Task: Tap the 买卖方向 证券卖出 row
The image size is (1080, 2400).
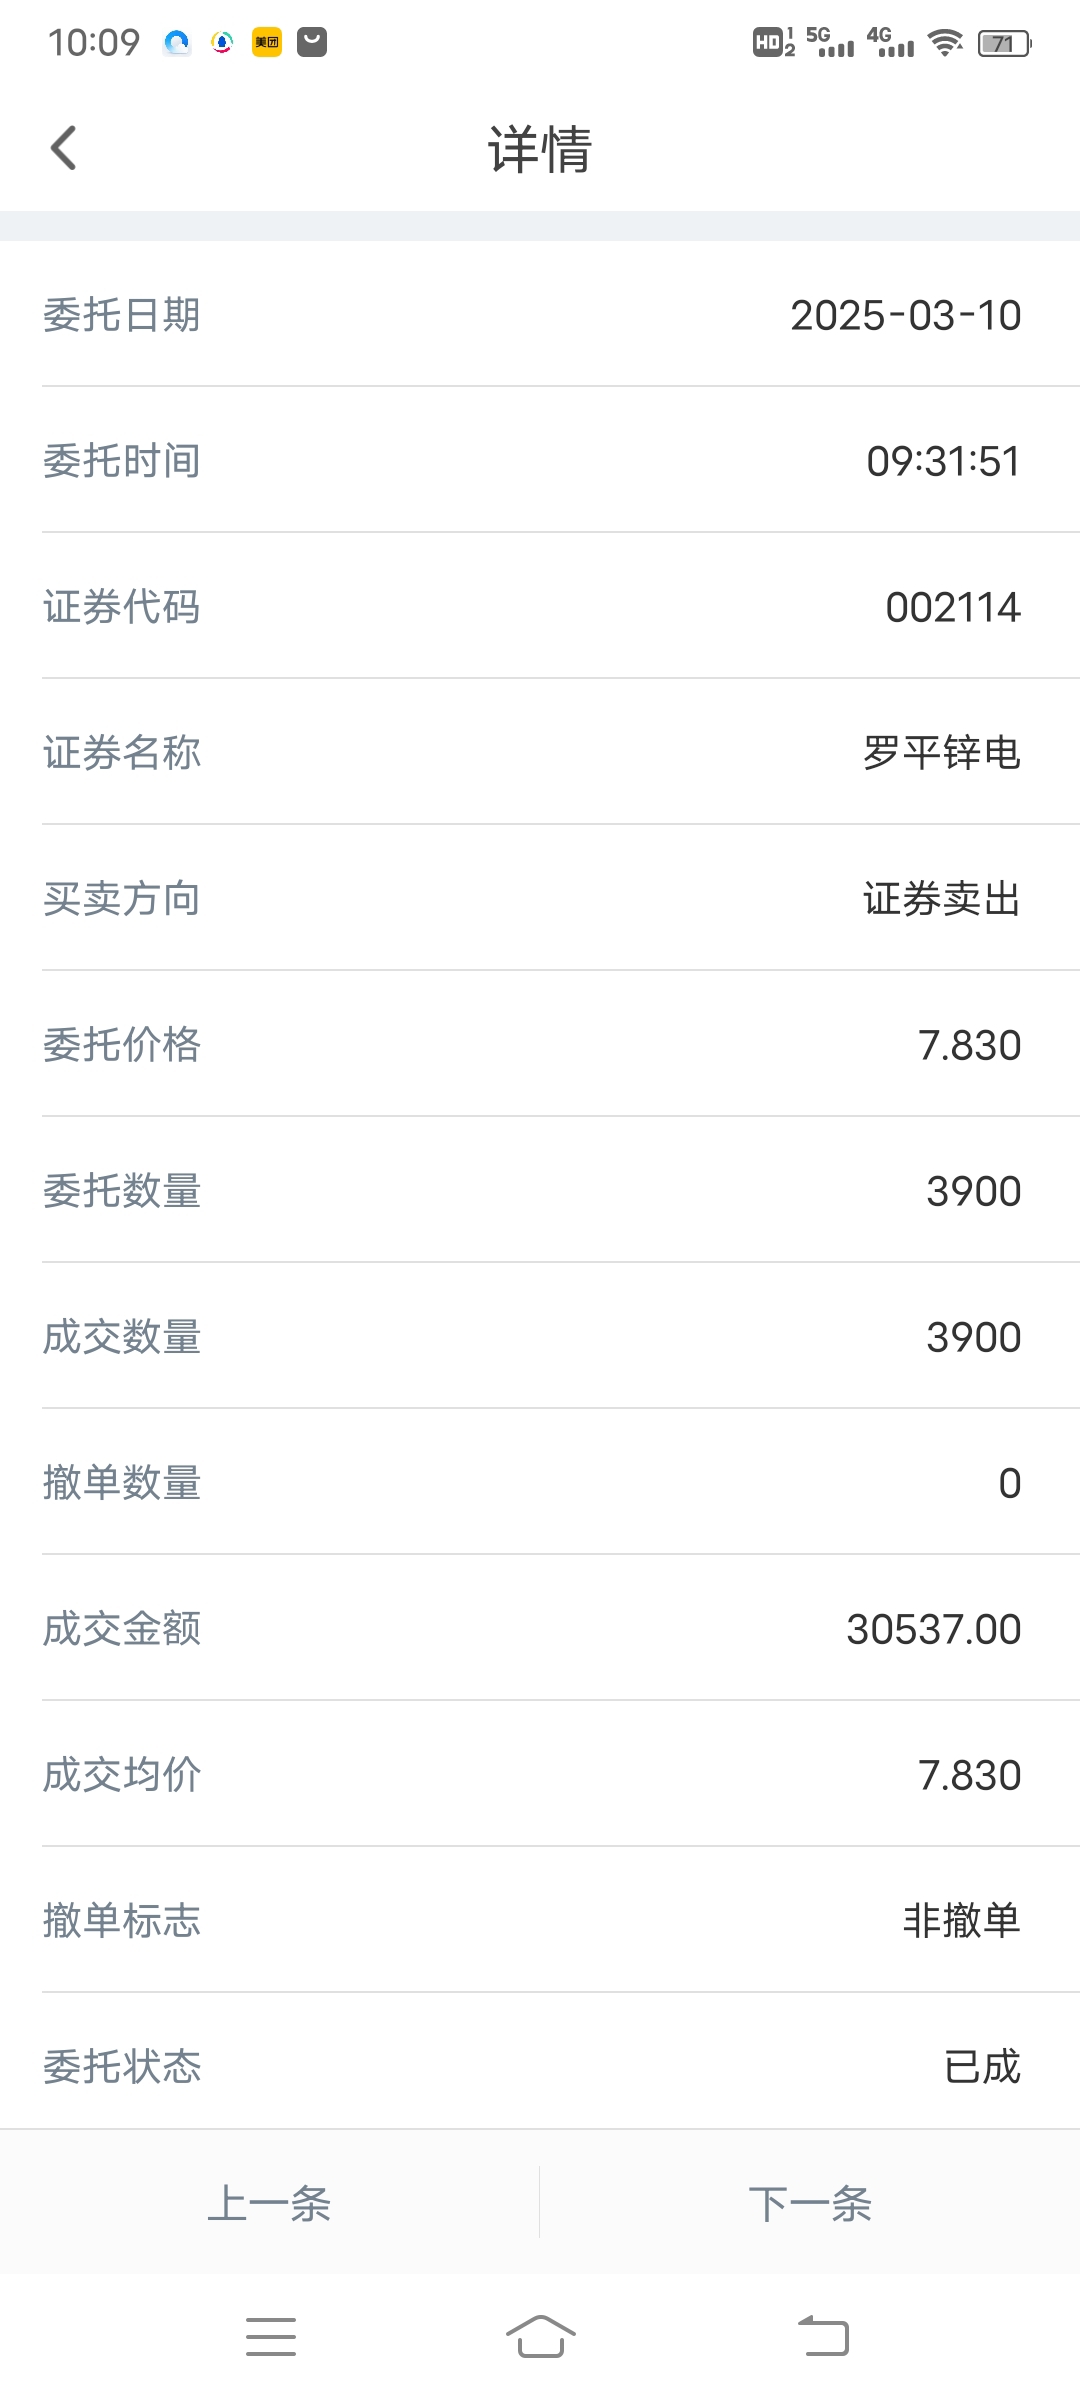Action: 540,898
